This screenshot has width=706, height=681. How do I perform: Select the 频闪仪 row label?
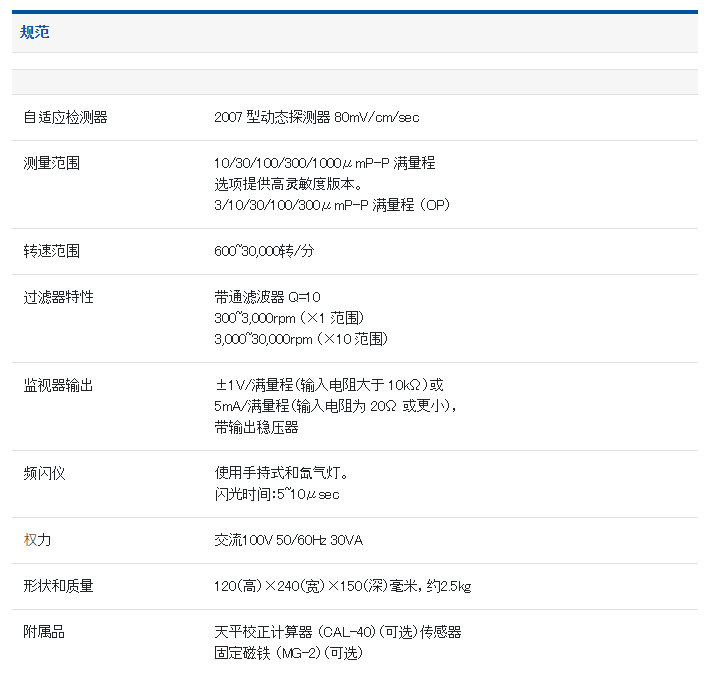coord(44,473)
